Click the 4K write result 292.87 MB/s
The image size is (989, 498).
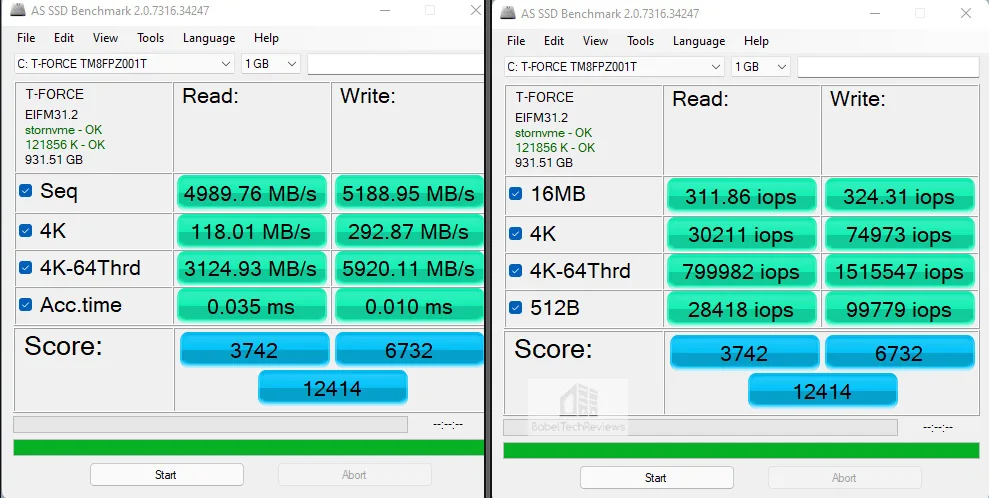point(409,231)
